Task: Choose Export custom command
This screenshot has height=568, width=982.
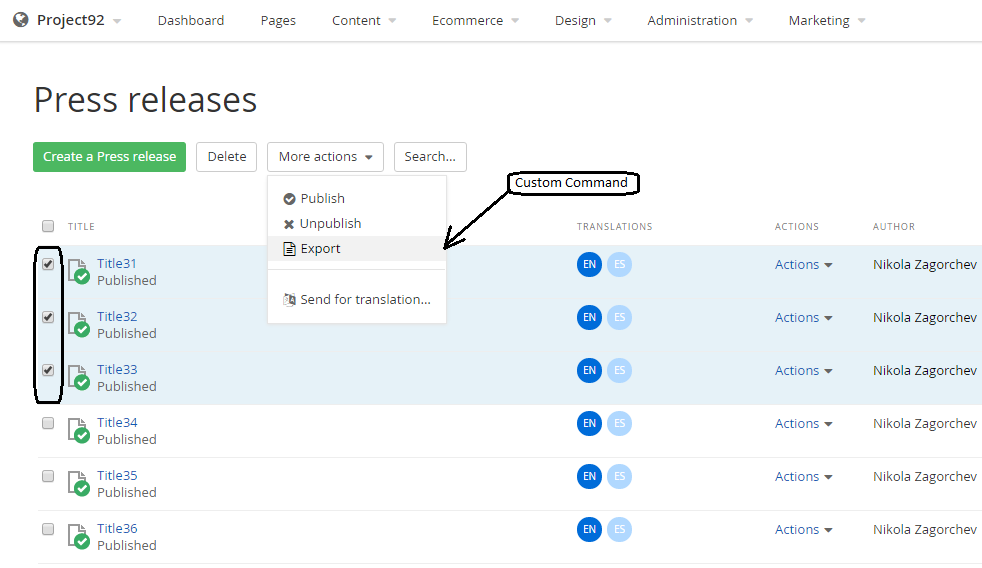Action: tap(357, 249)
